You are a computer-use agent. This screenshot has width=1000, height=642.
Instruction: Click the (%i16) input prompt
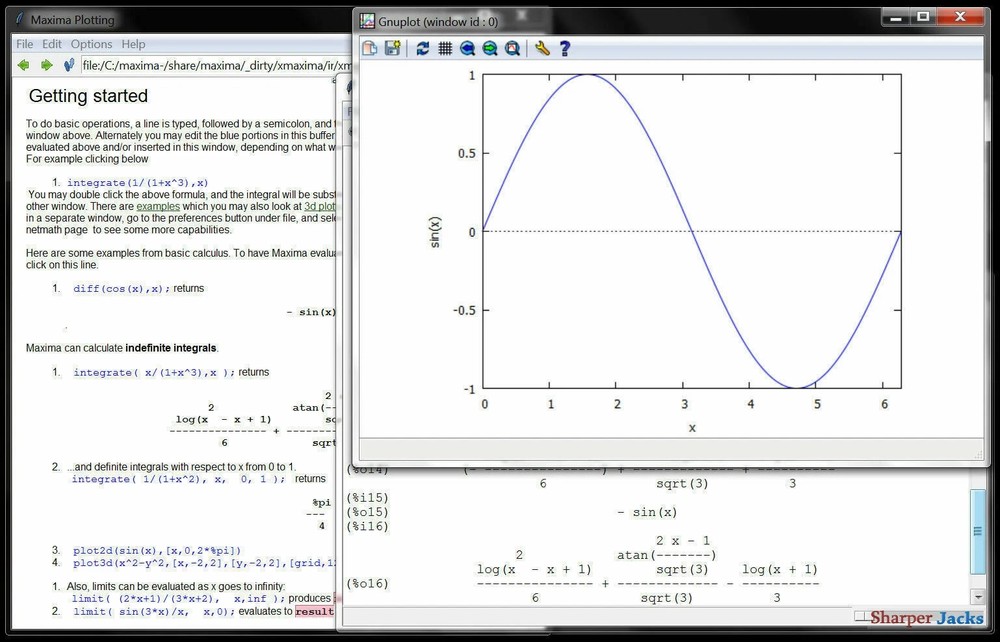367,526
